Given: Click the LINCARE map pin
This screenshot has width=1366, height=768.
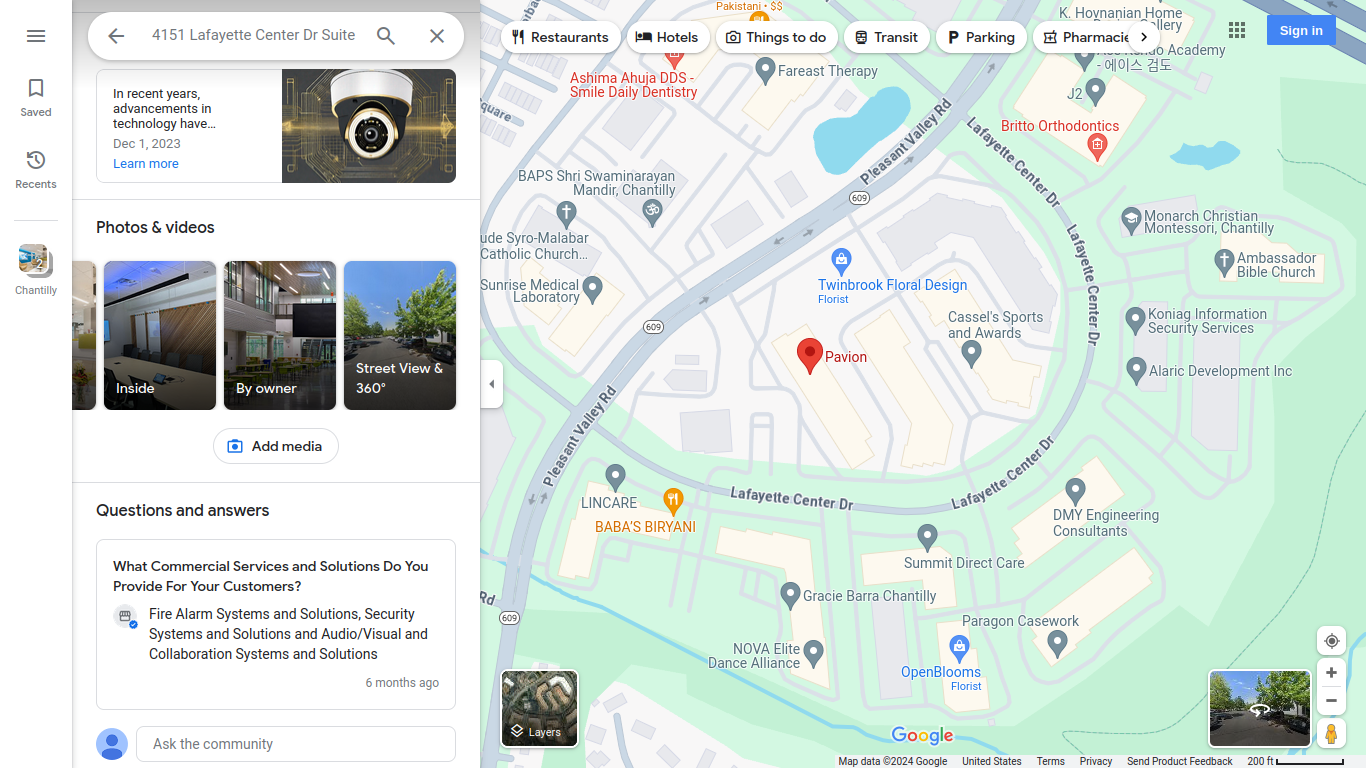Looking at the screenshot, I should pyautogui.click(x=616, y=476).
